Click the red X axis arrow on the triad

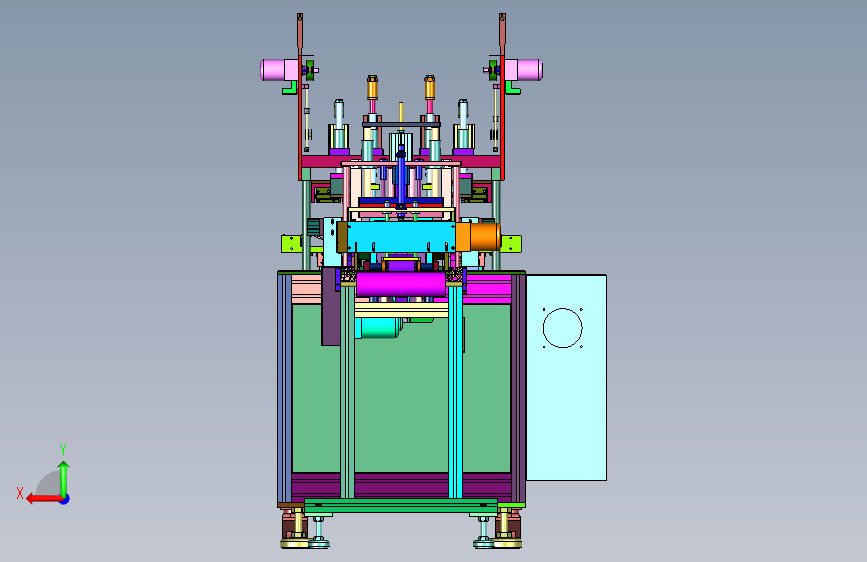[x=44, y=499]
